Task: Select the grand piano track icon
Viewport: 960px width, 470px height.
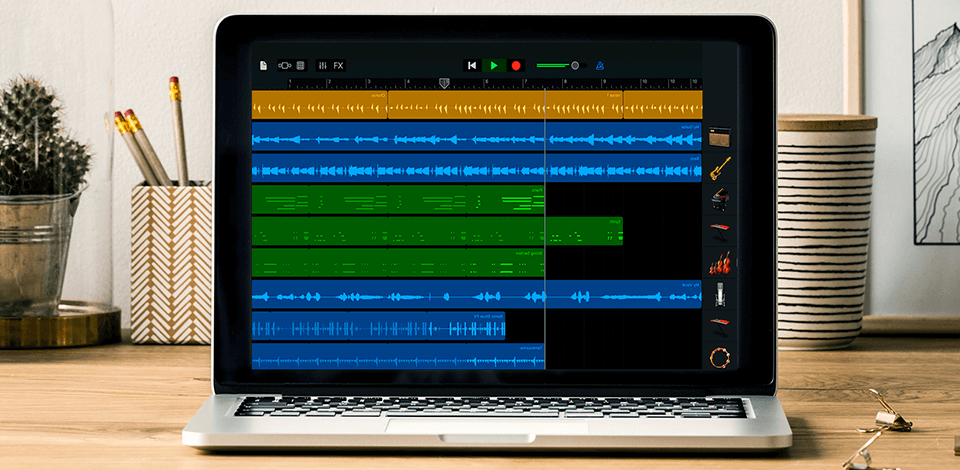Action: coord(720,200)
